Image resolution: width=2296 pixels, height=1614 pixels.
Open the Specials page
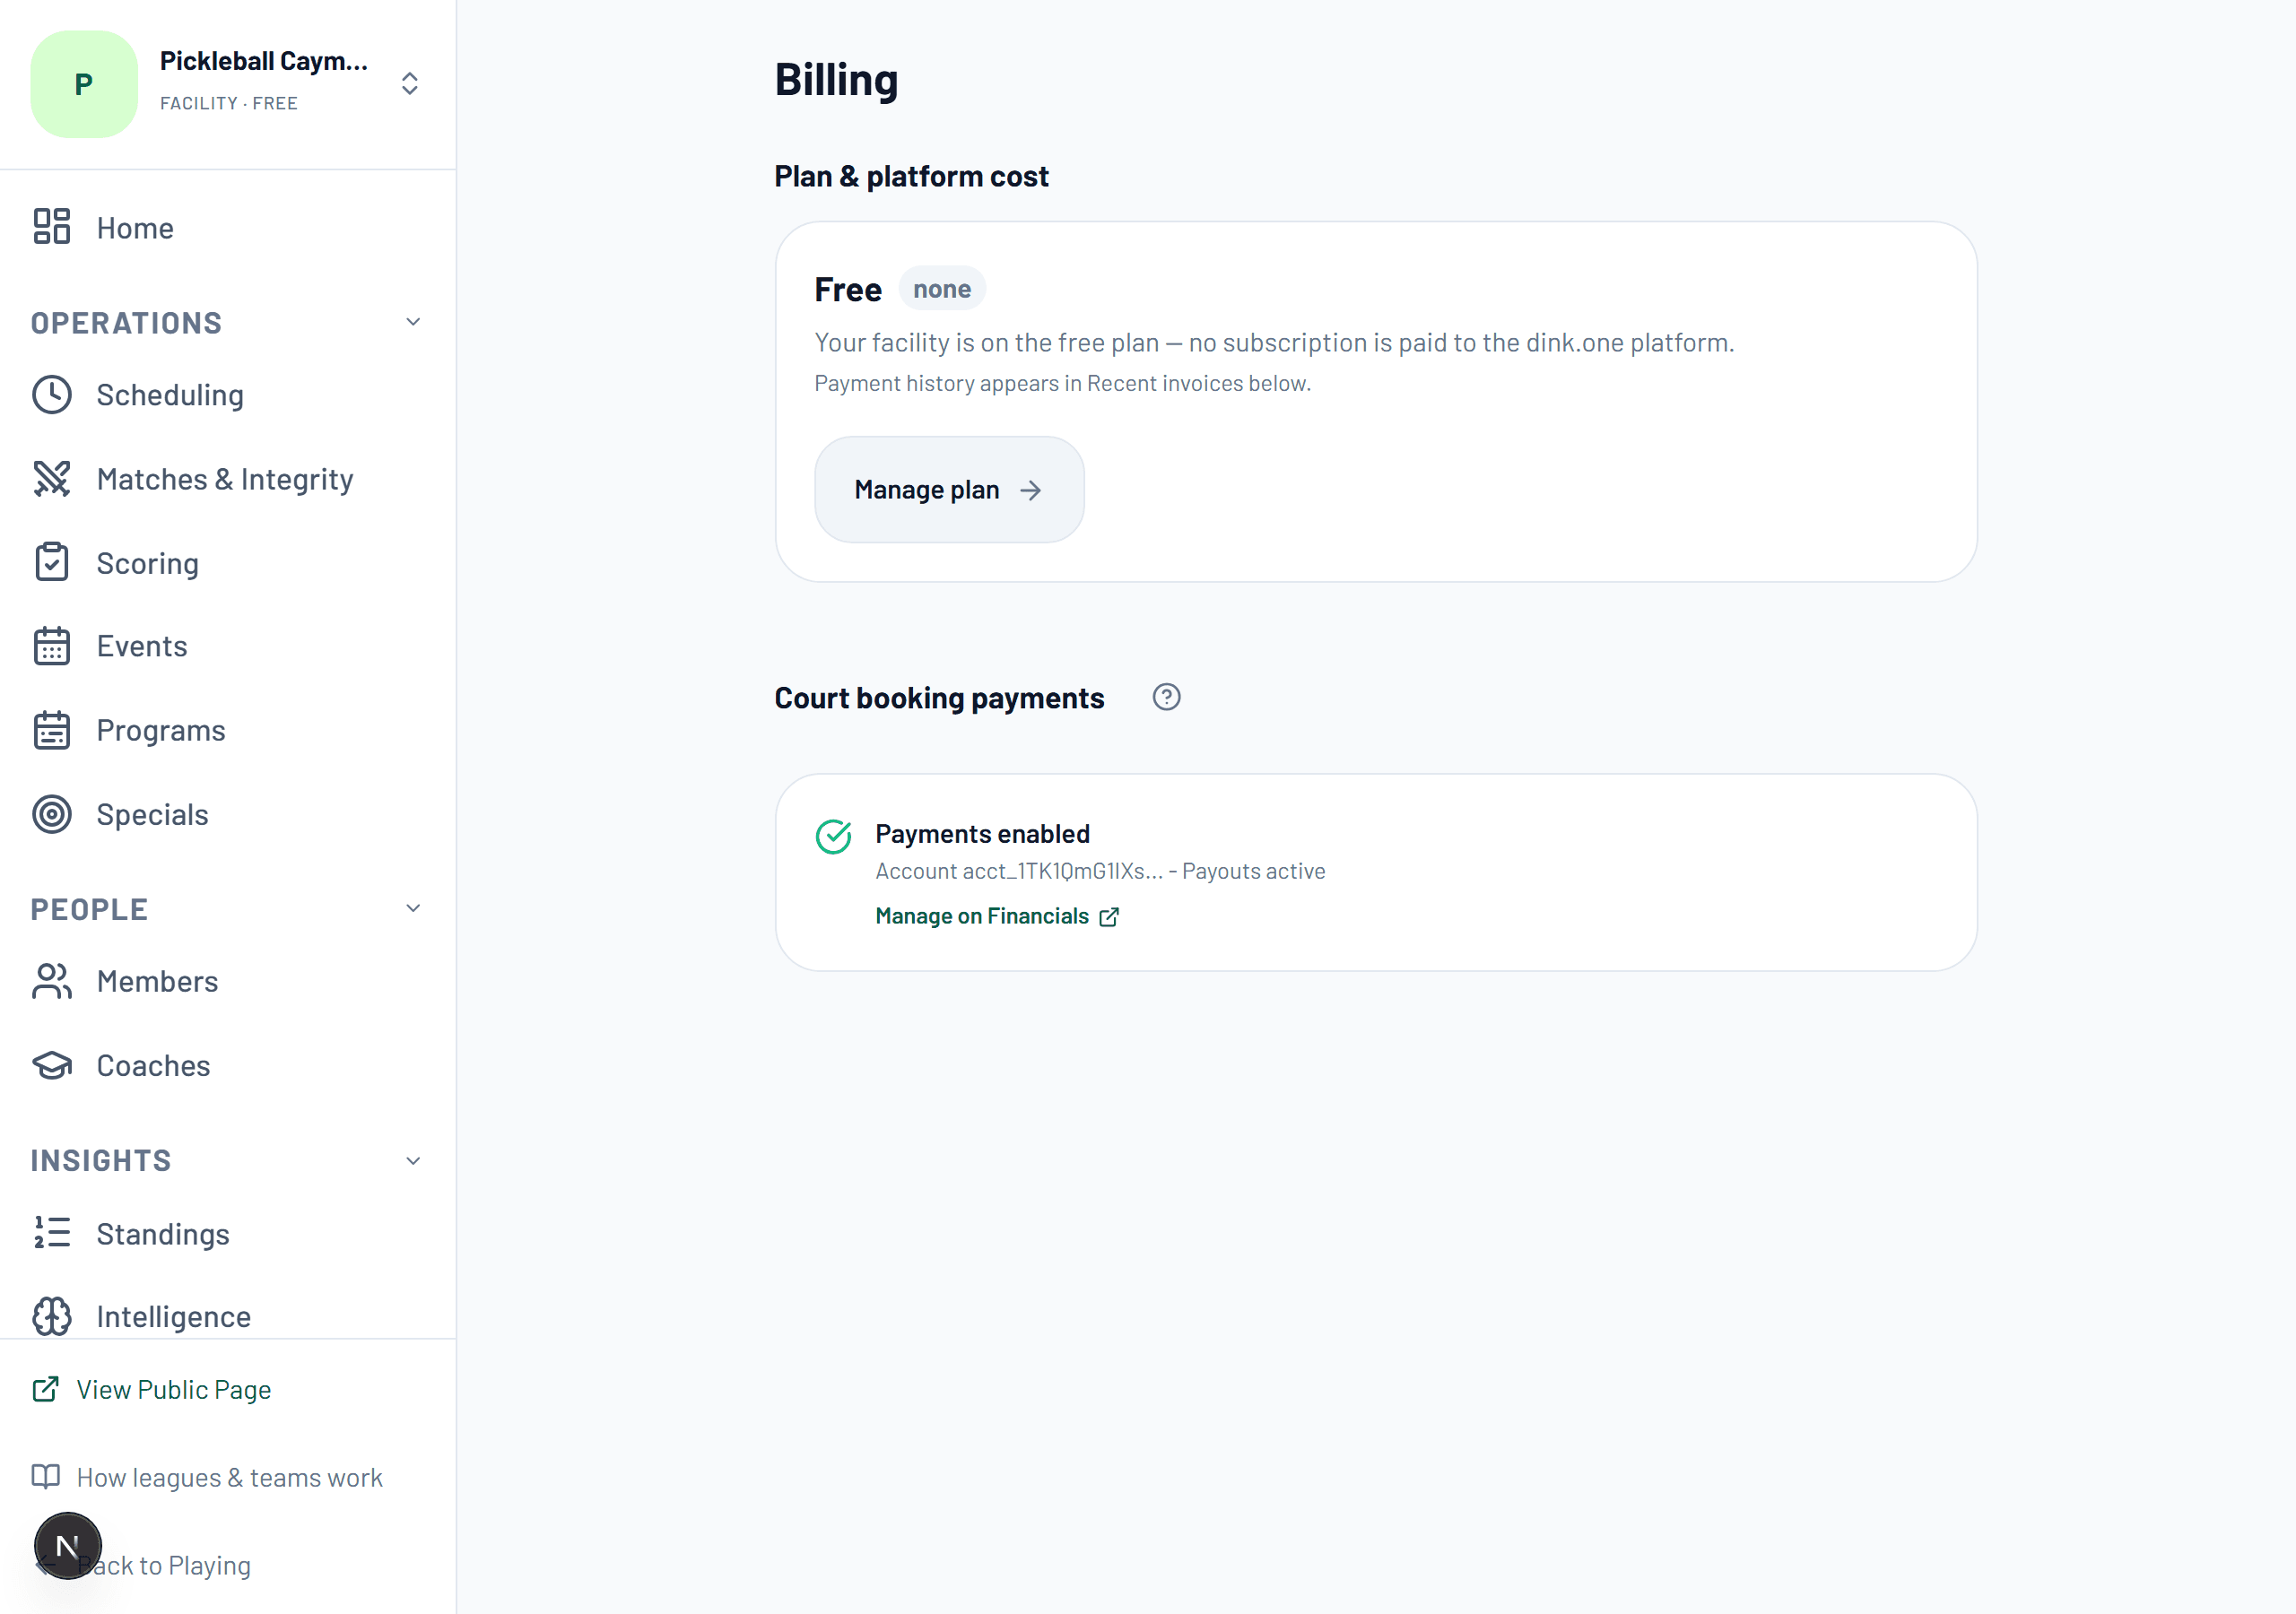[228, 814]
